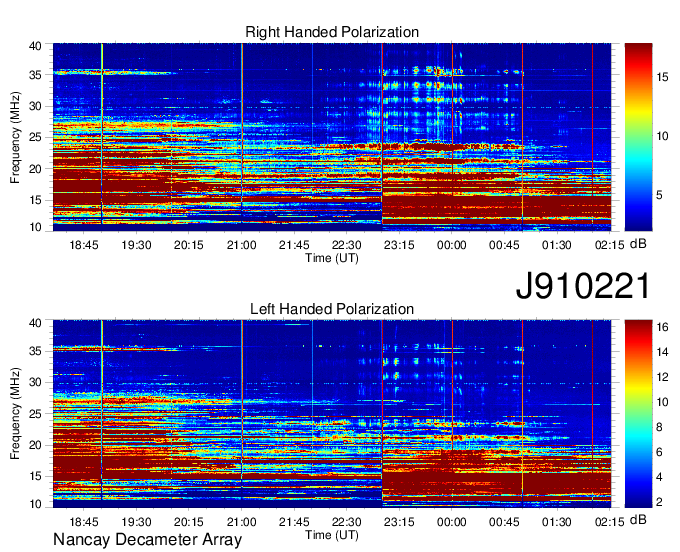The height and width of the screenshot is (552, 680).
Task: Click the 'J910221' observation label
Action: point(583,286)
